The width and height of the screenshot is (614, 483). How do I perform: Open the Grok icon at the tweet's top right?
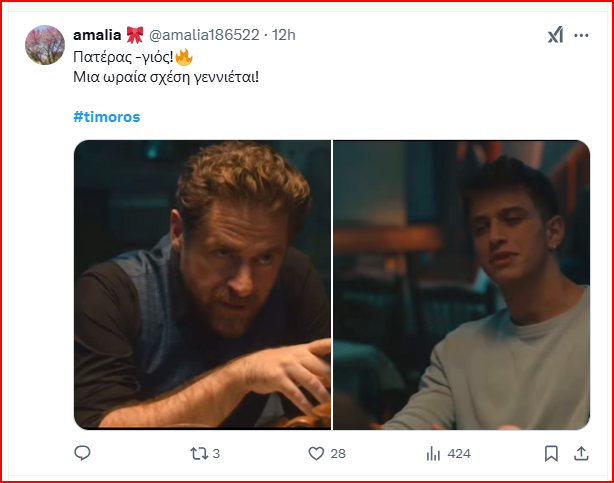point(556,35)
